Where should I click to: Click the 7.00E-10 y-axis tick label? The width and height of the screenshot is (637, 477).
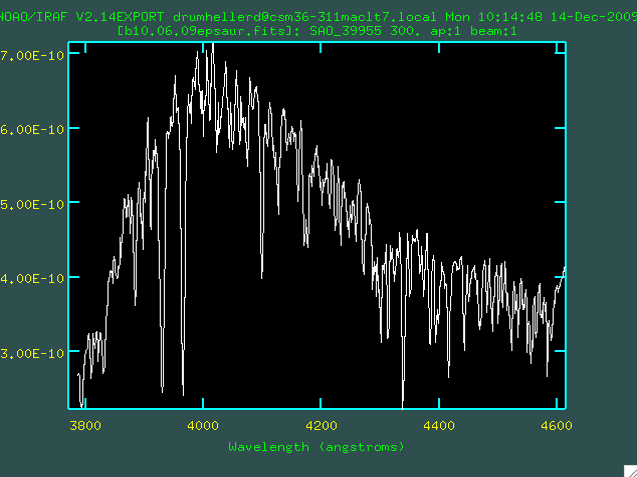[x=33, y=55]
